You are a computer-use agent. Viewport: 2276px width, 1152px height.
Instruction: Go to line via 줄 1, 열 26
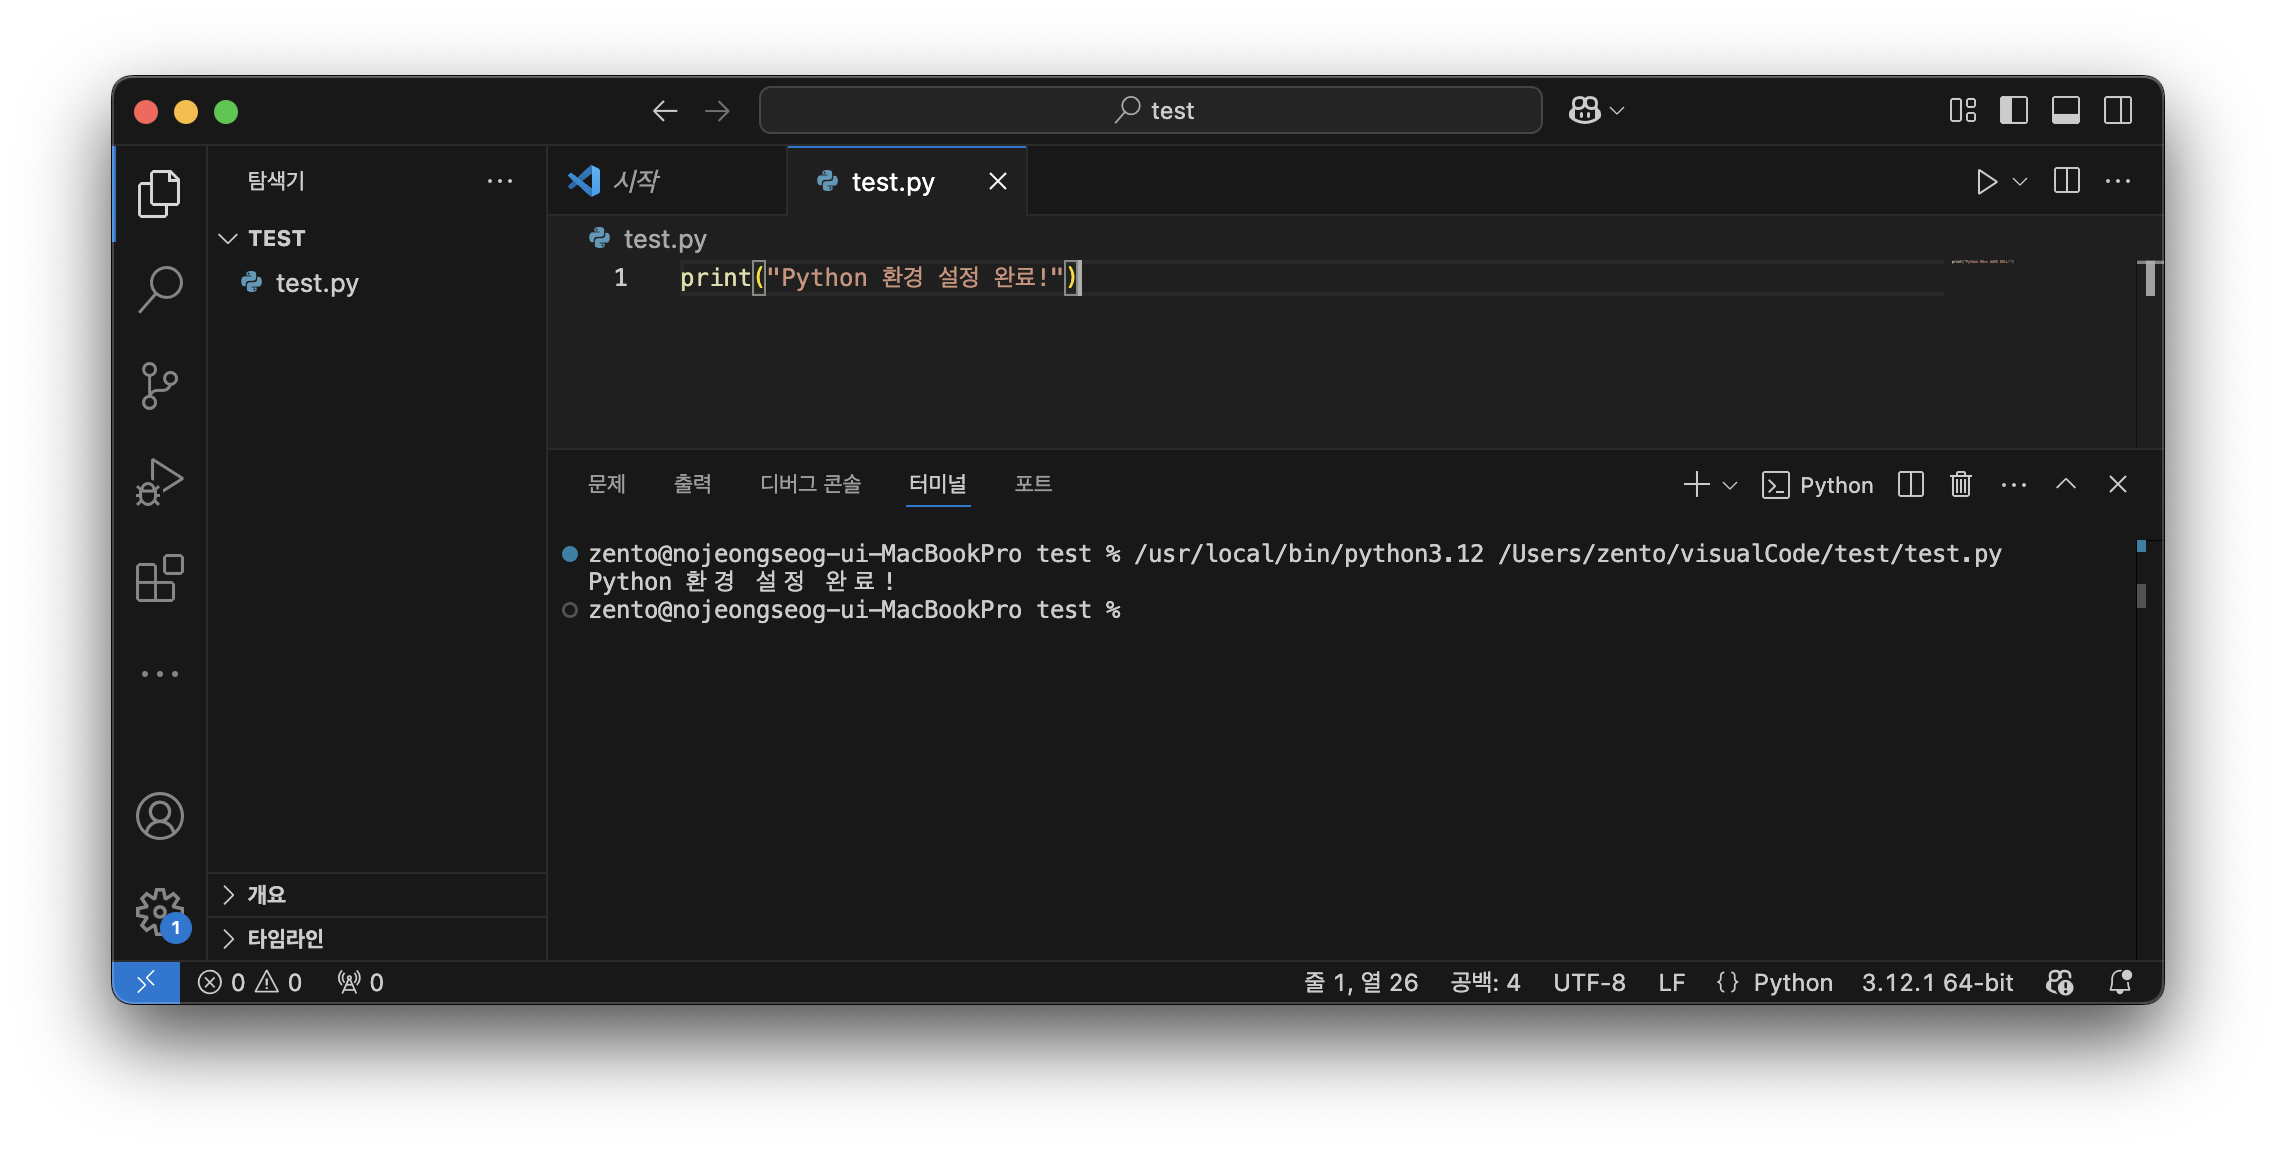tap(1361, 982)
